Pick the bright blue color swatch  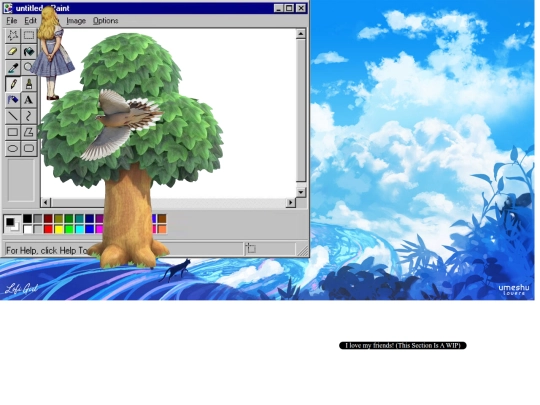pyautogui.click(x=90, y=229)
